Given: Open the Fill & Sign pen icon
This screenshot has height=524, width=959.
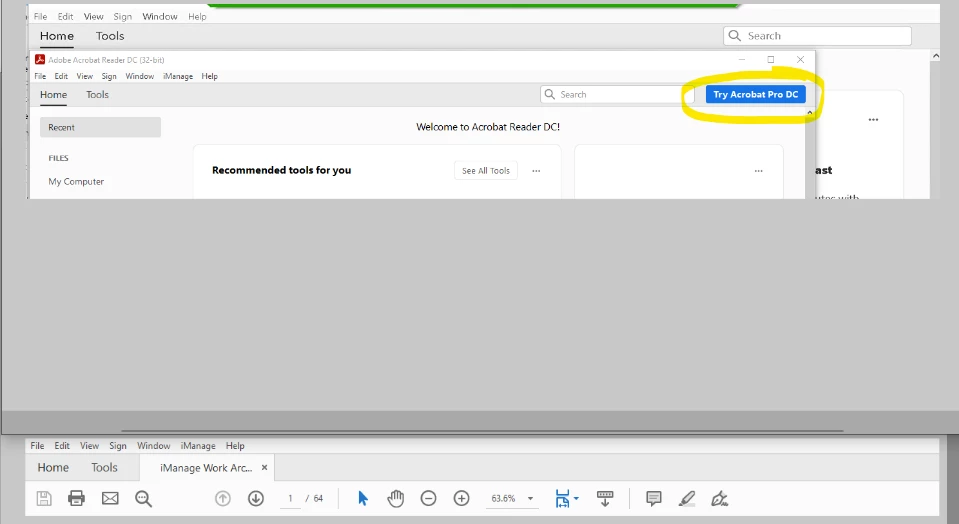Looking at the screenshot, I should (x=720, y=498).
